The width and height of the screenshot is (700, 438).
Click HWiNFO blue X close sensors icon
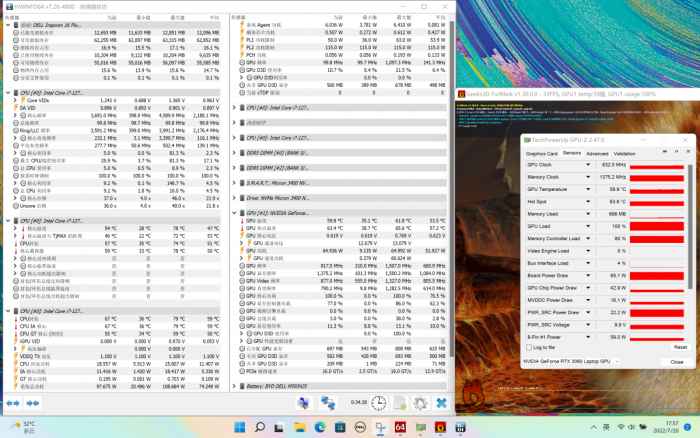click(x=441, y=403)
